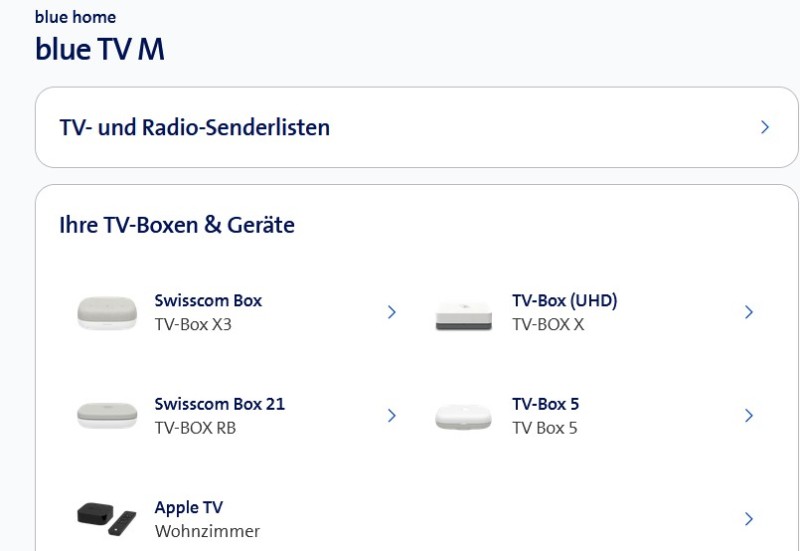Click the Swisscom Box 21 device image
This screenshot has width=800, height=551.
(x=107, y=416)
